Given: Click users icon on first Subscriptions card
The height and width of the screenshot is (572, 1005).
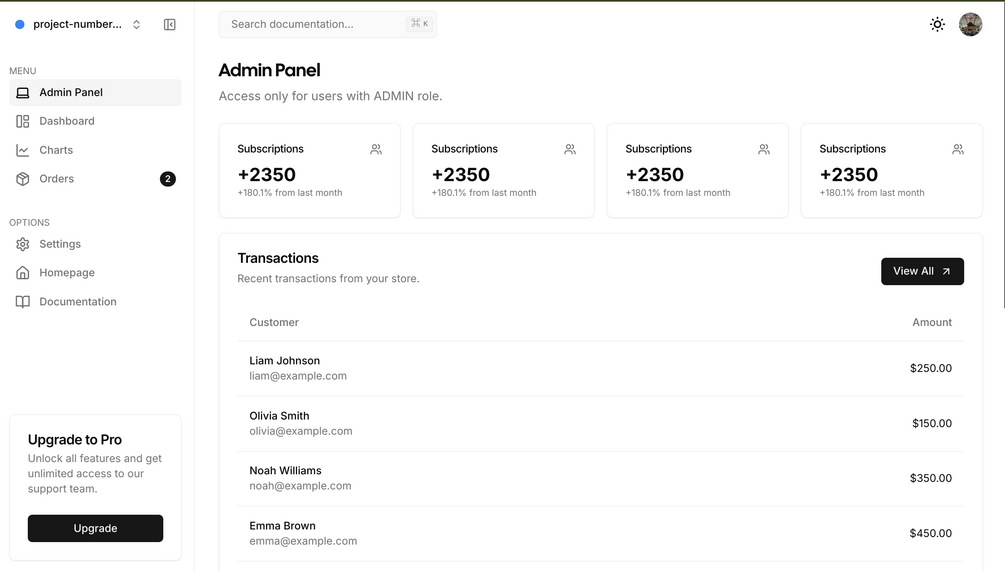Looking at the screenshot, I should point(376,149).
